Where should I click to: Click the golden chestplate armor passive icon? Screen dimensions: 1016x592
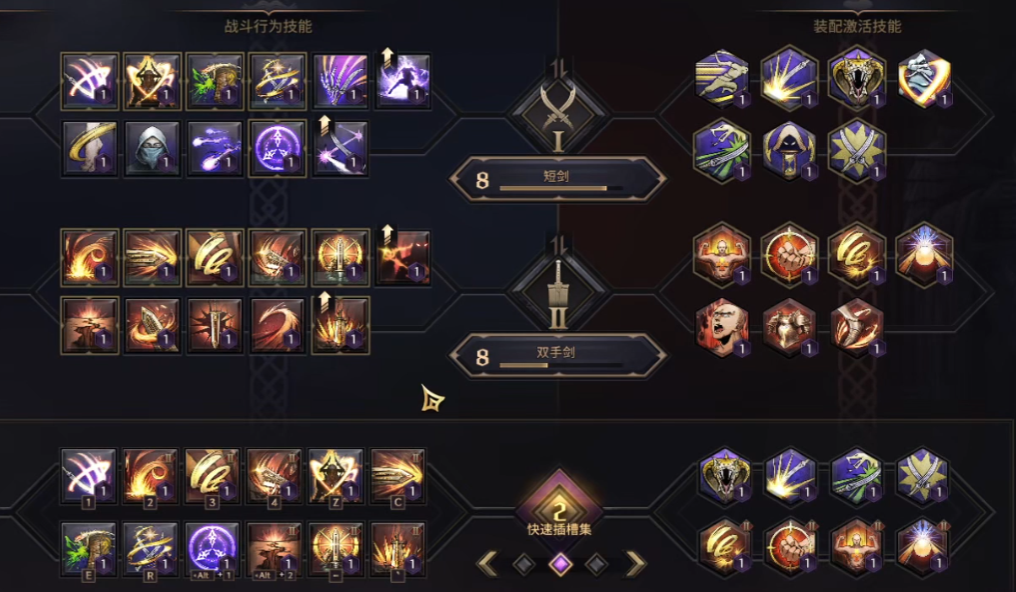pos(789,328)
